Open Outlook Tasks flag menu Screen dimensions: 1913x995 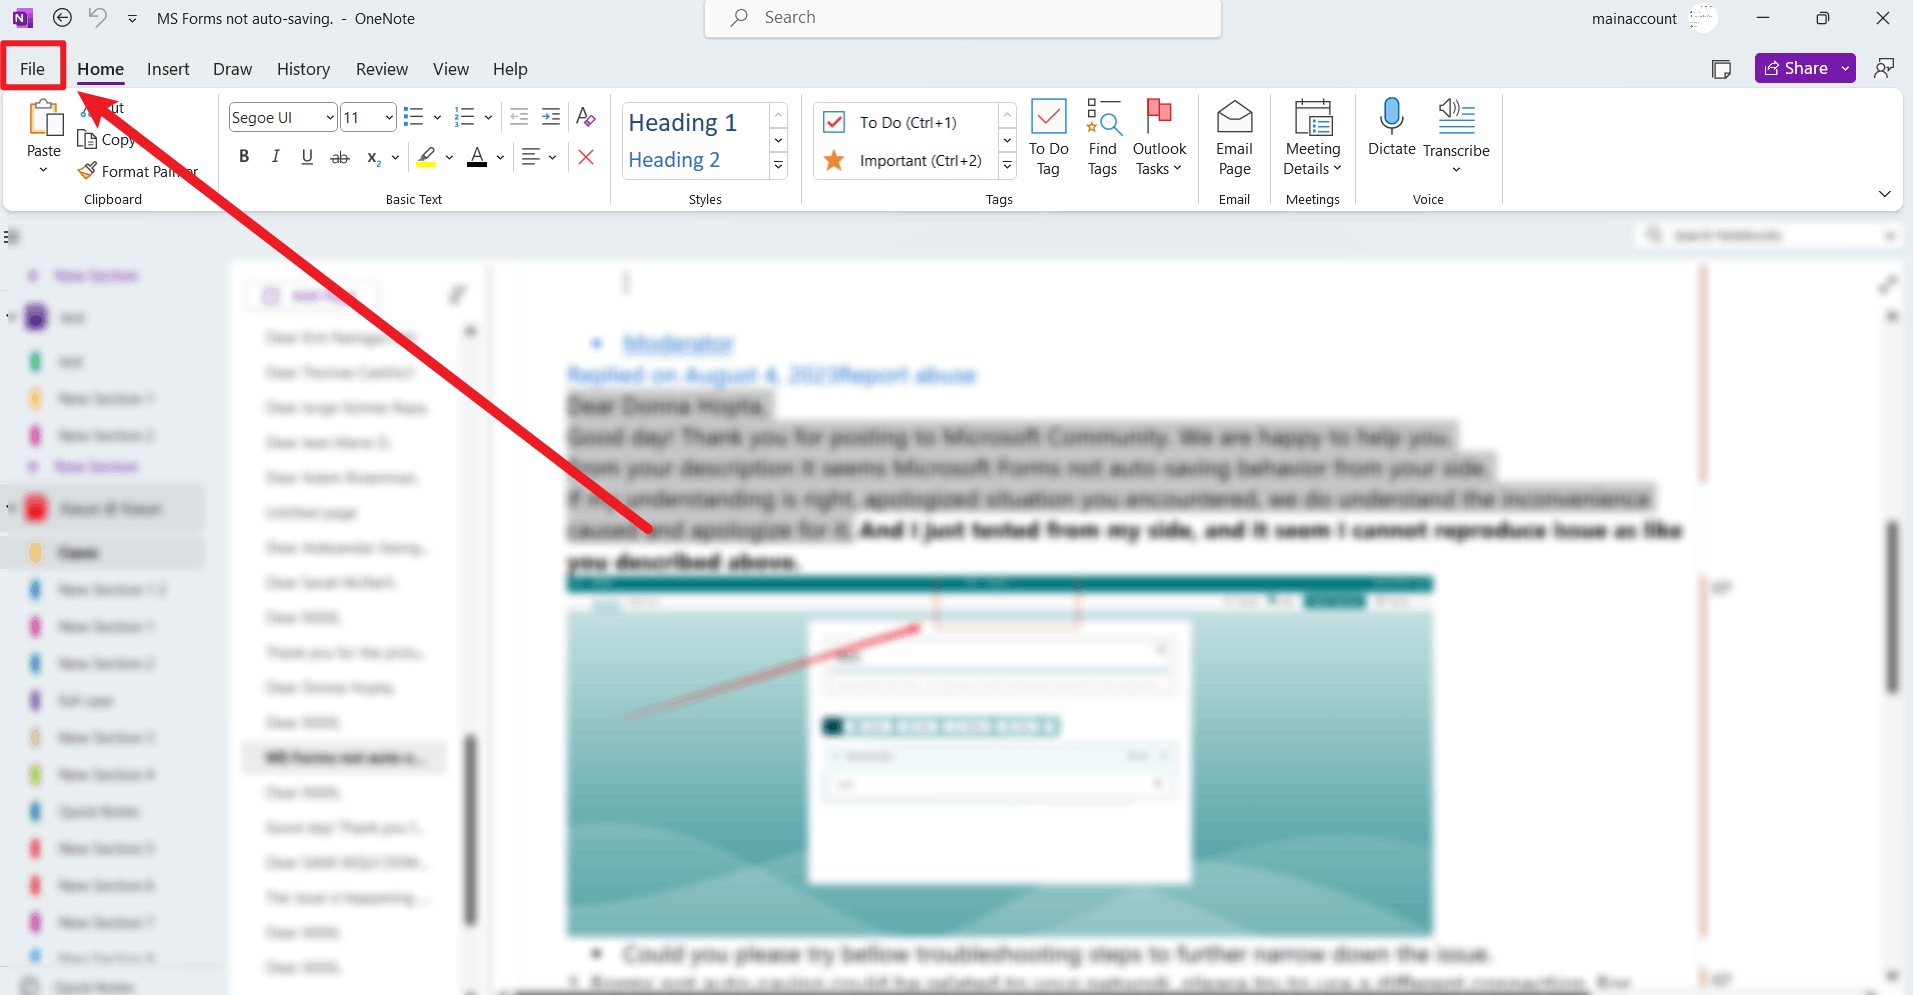pos(1159,137)
